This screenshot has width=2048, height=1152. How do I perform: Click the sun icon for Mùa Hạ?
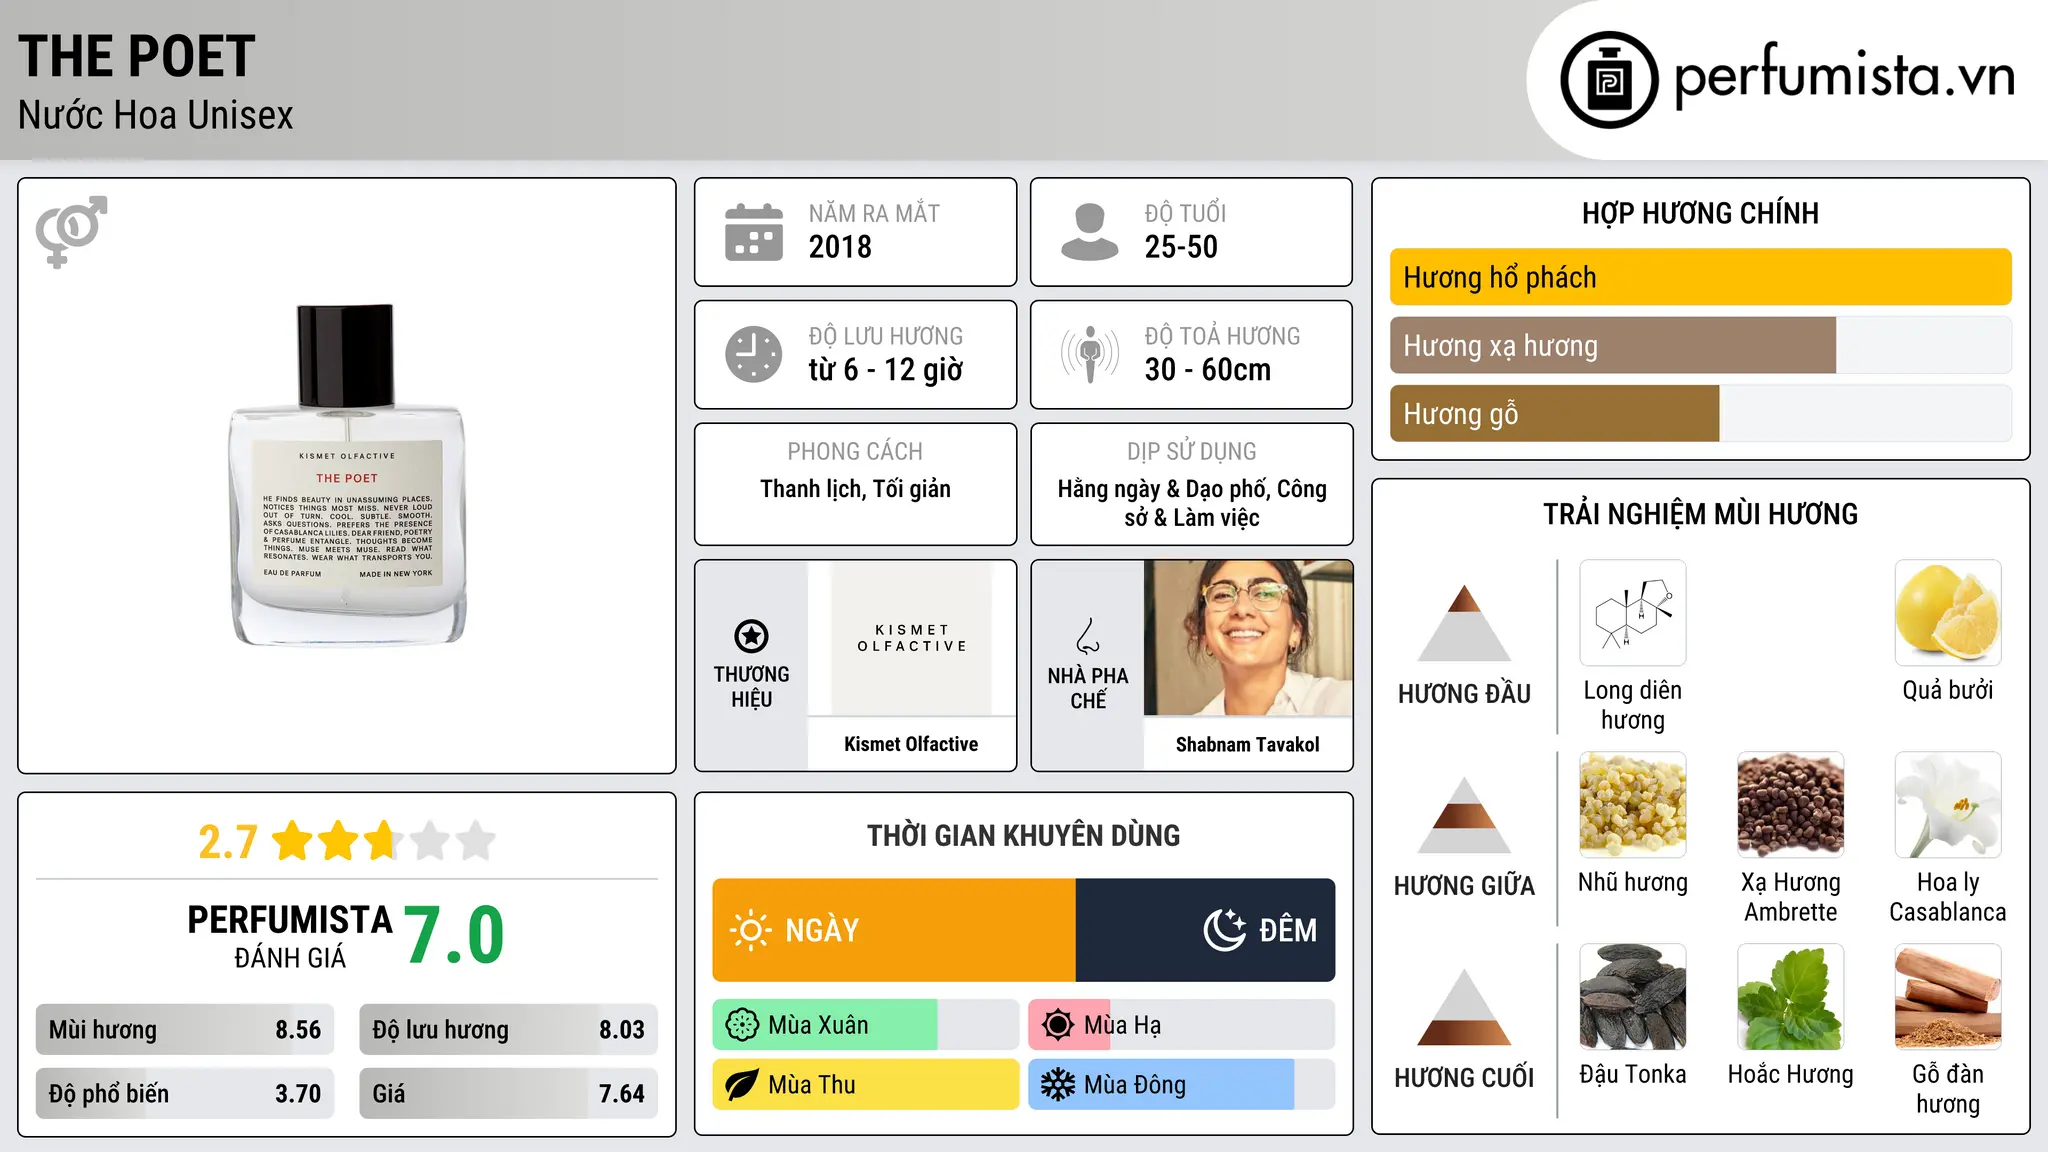click(x=1058, y=1025)
